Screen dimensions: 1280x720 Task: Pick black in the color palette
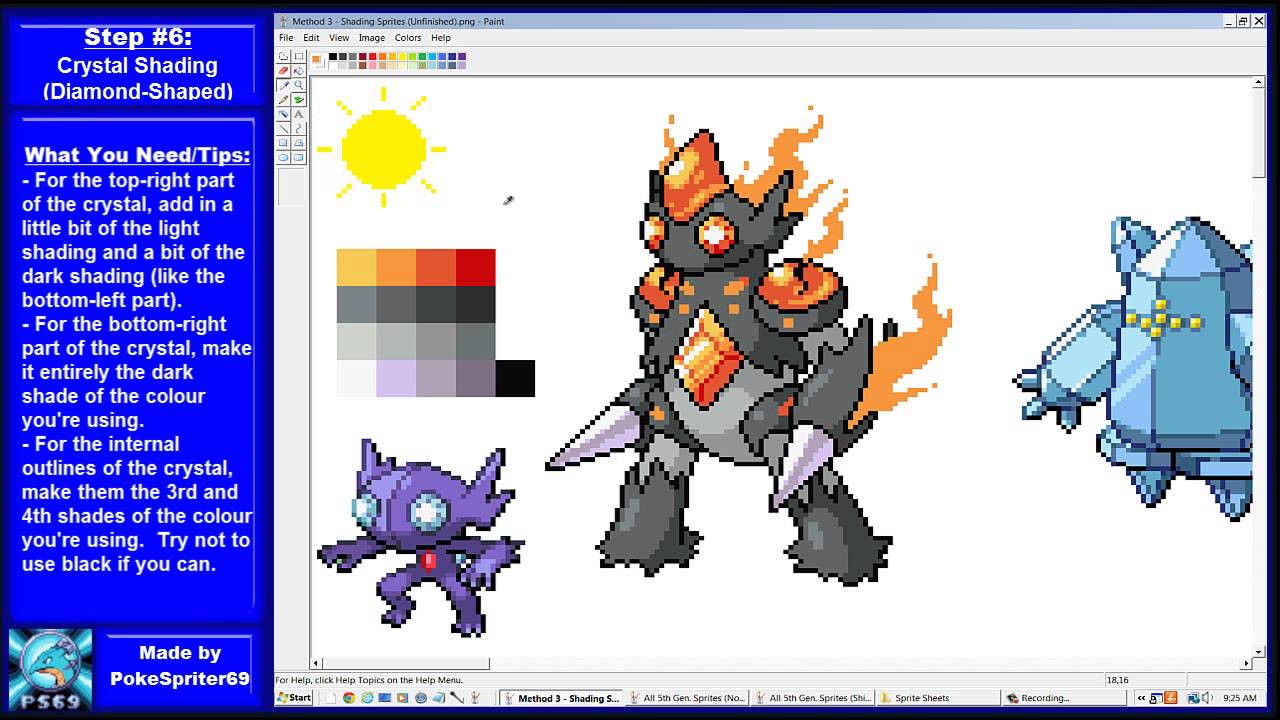click(333, 56)
